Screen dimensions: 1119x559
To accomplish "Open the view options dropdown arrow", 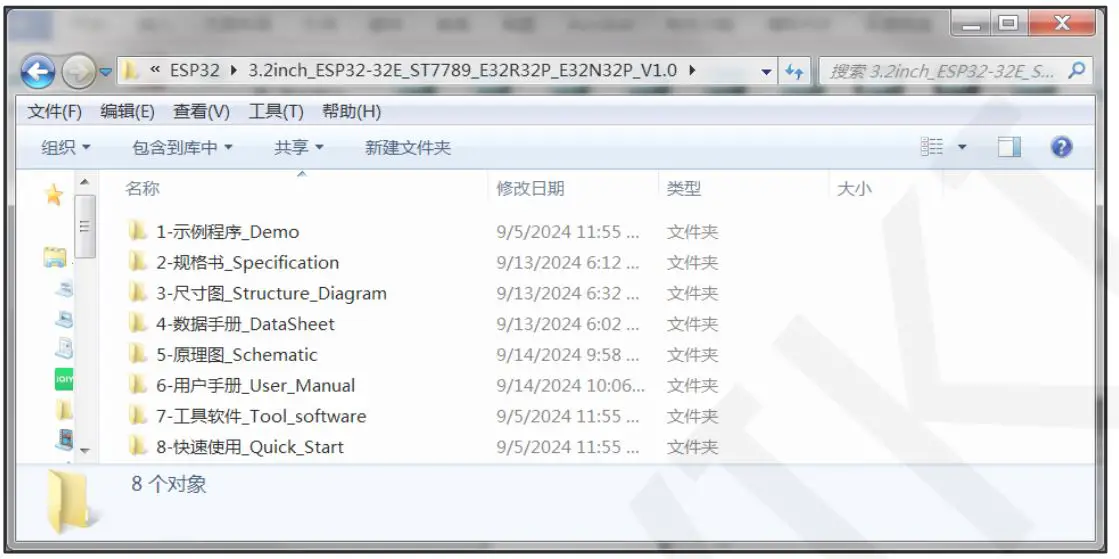I will coord(961,147).
